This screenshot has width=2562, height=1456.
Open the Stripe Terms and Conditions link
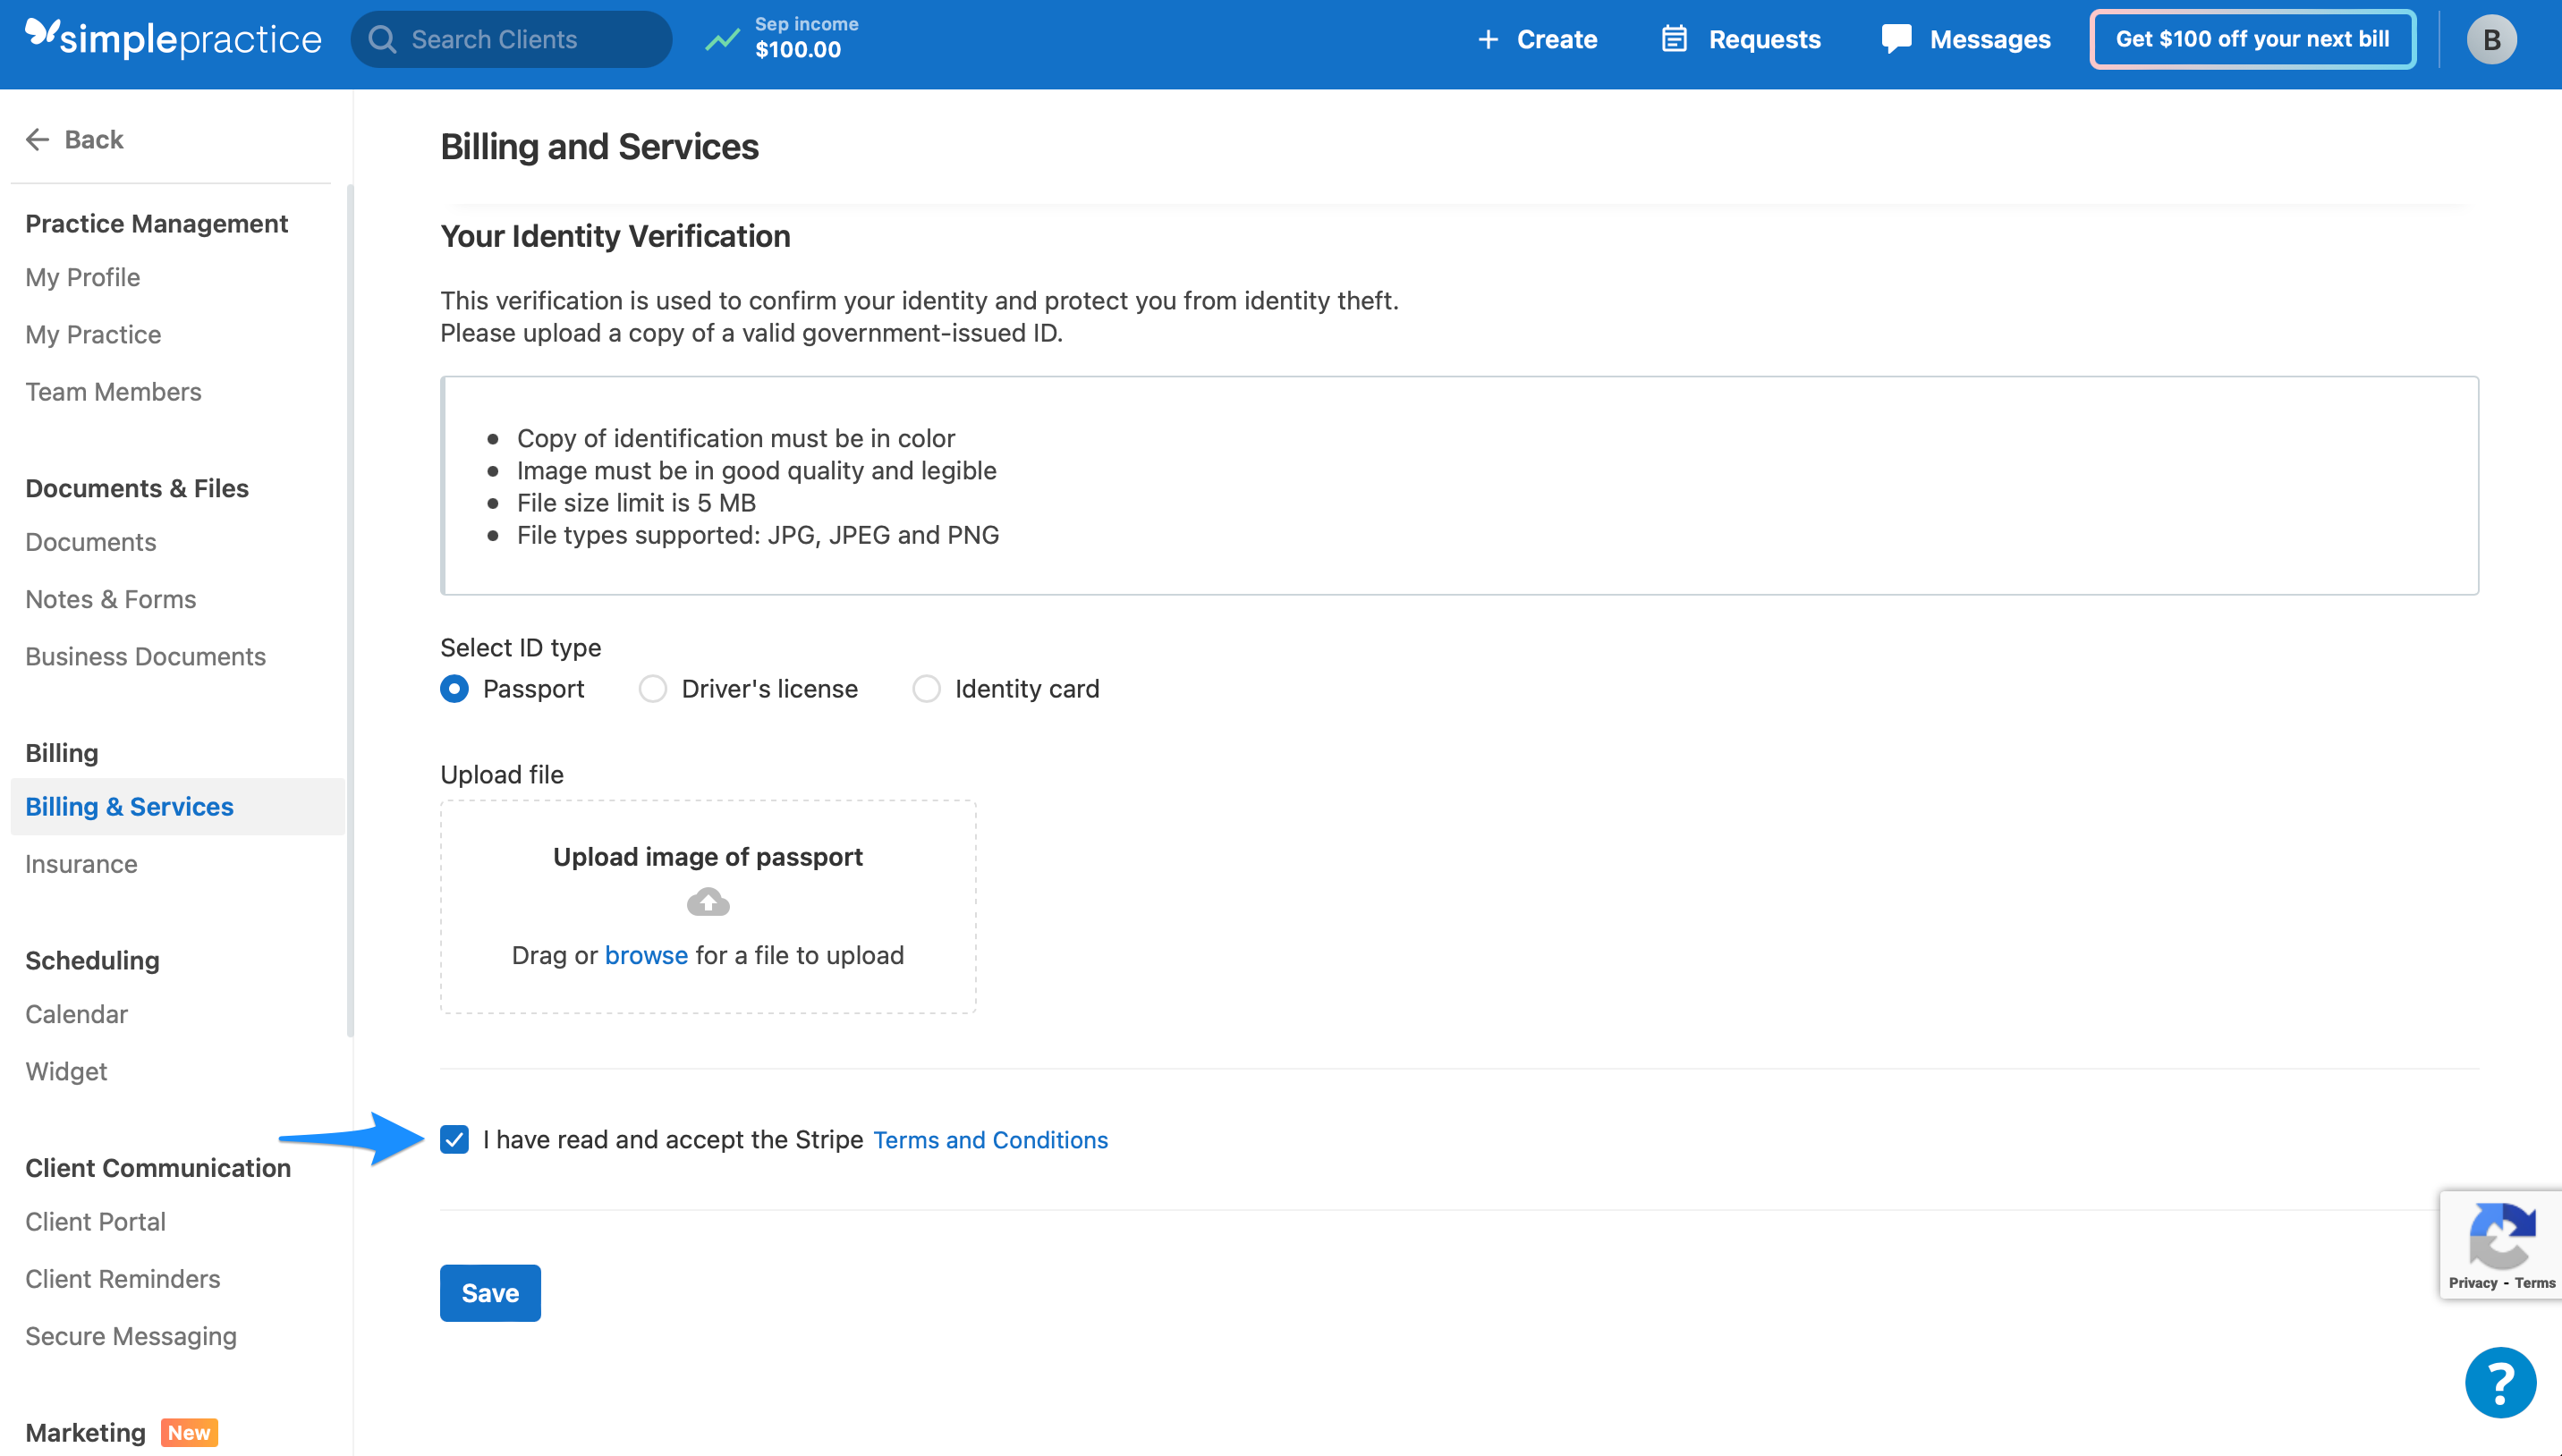coord(990,1139)
